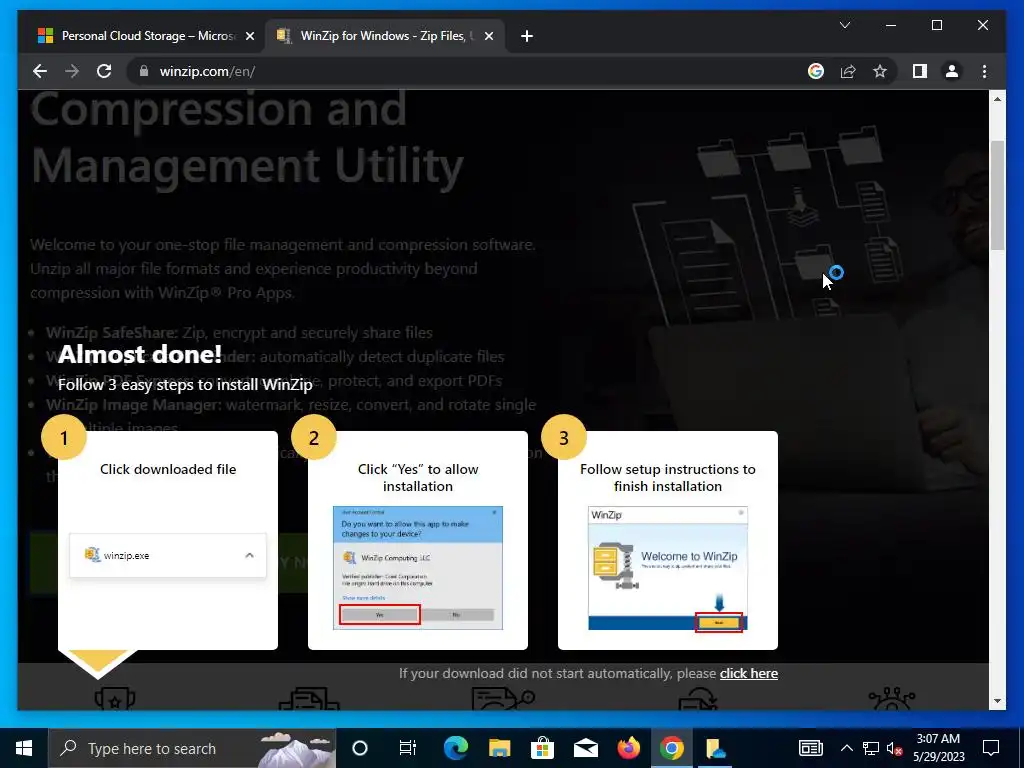Close the Personal Cloud Storage tab
The width and height of the screenshot is (1024, 768).
pyautogui.click(x=249, y=36)
